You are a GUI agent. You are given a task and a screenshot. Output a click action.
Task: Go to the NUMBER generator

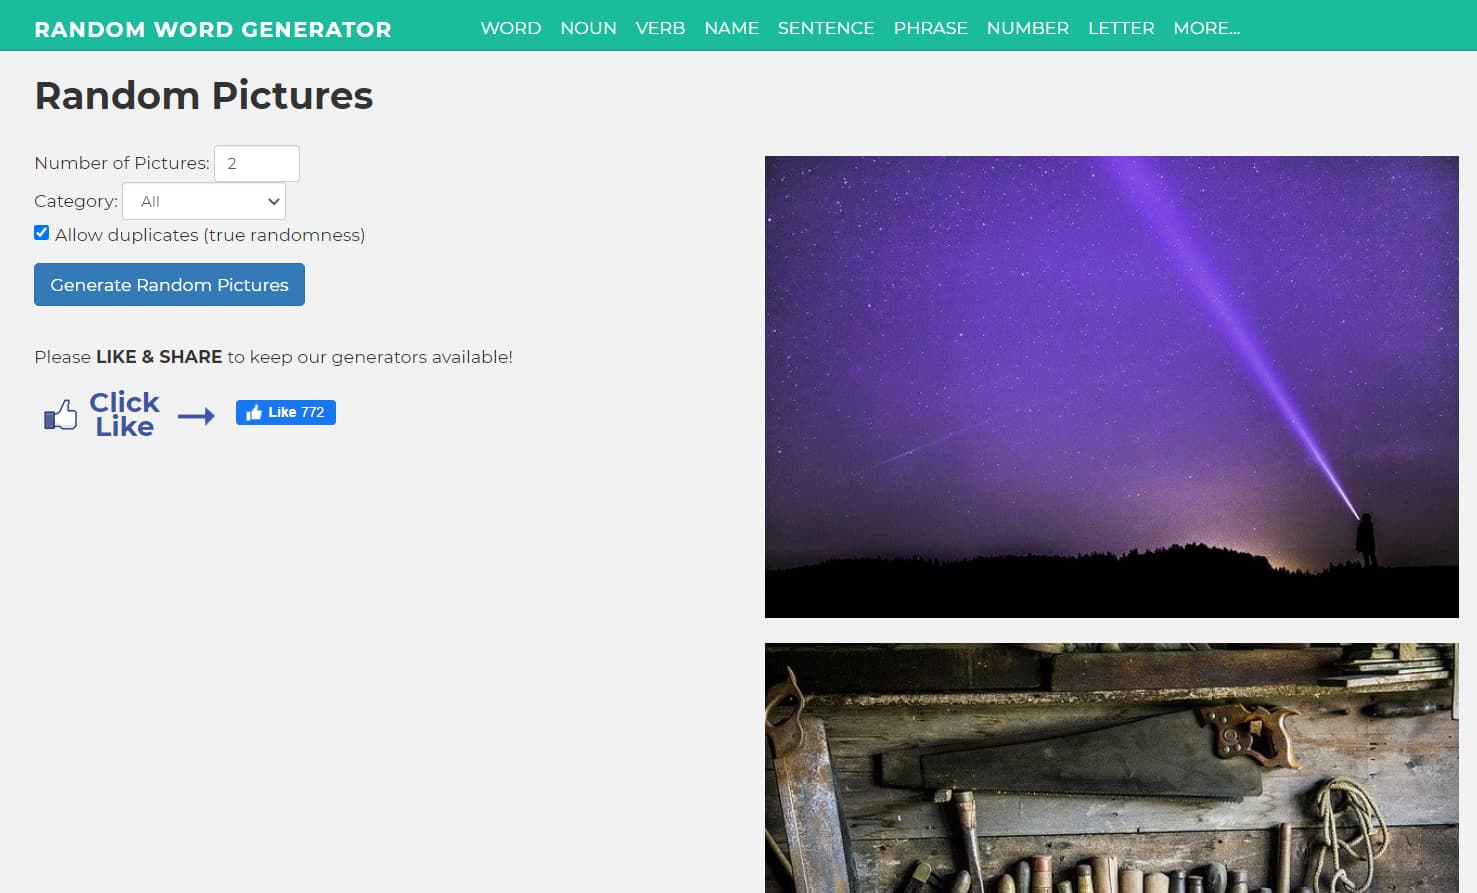(1028, 28)
